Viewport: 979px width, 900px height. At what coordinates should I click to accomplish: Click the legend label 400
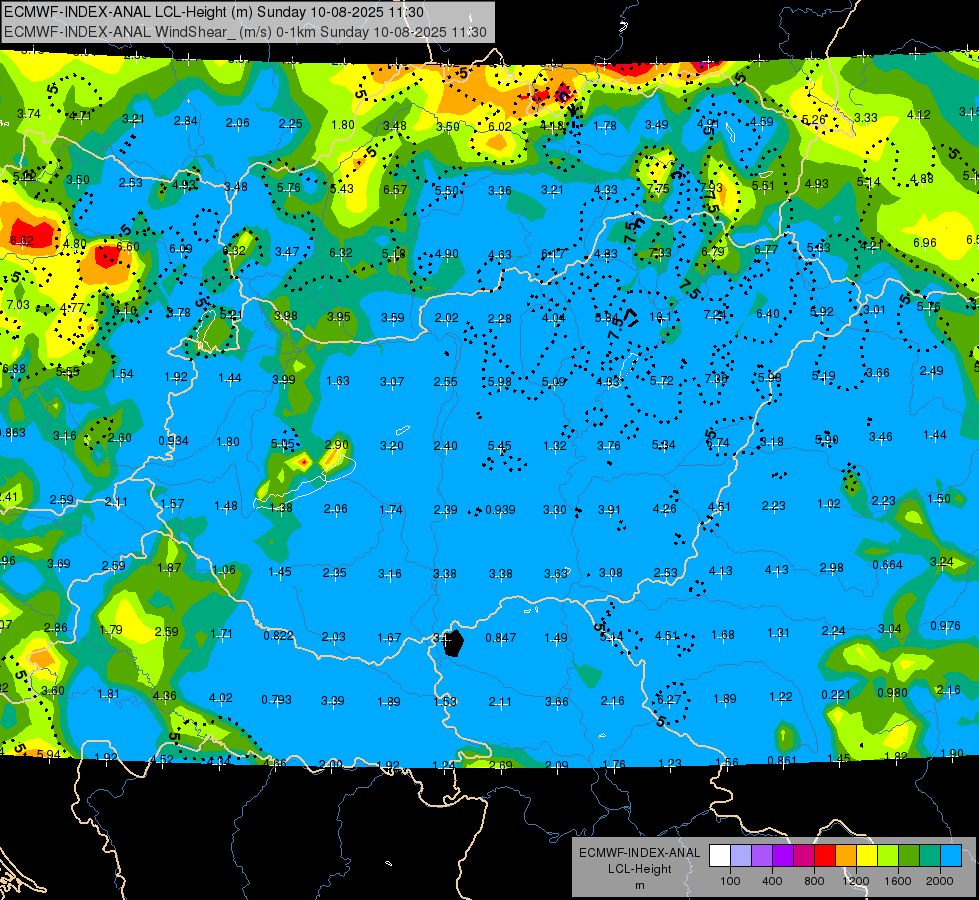pos(772,881)
